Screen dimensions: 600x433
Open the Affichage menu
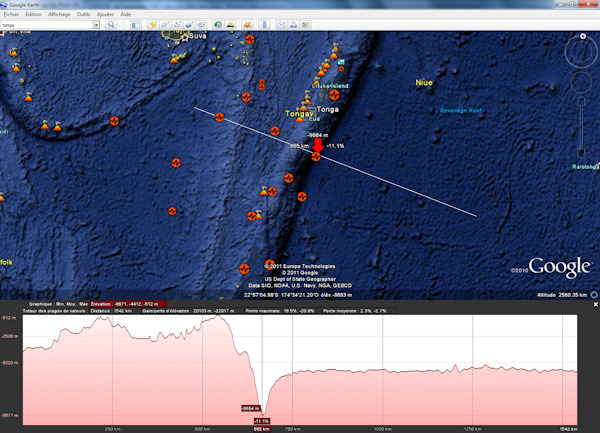pyautogui.click(x=59, y=14)
